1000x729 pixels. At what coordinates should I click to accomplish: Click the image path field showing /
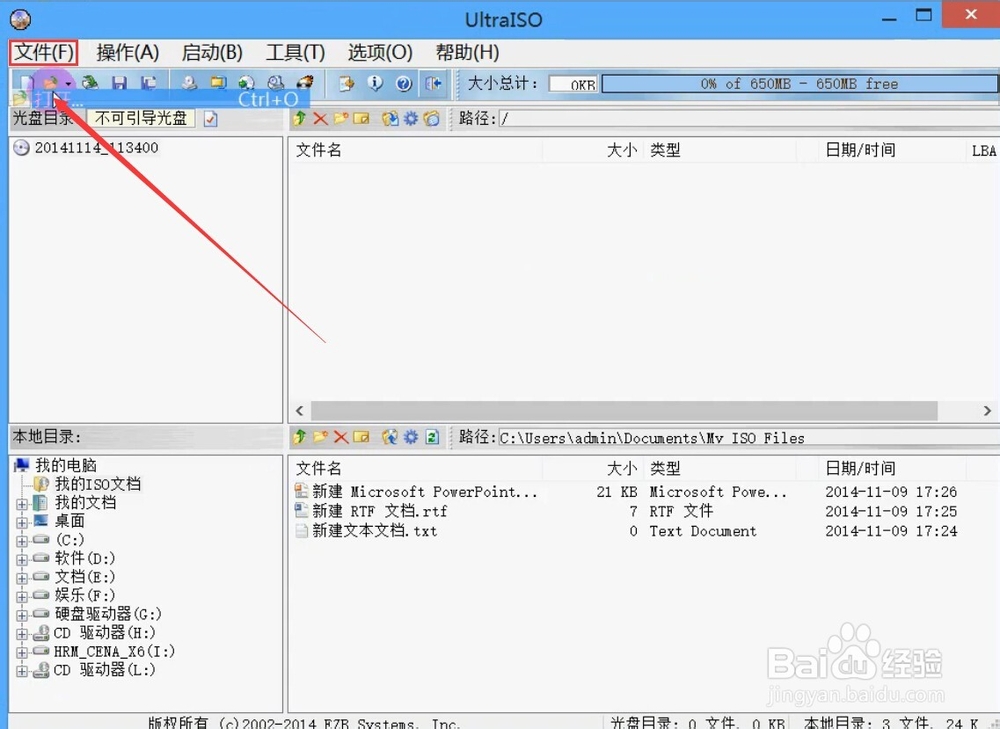pos(749,119)
